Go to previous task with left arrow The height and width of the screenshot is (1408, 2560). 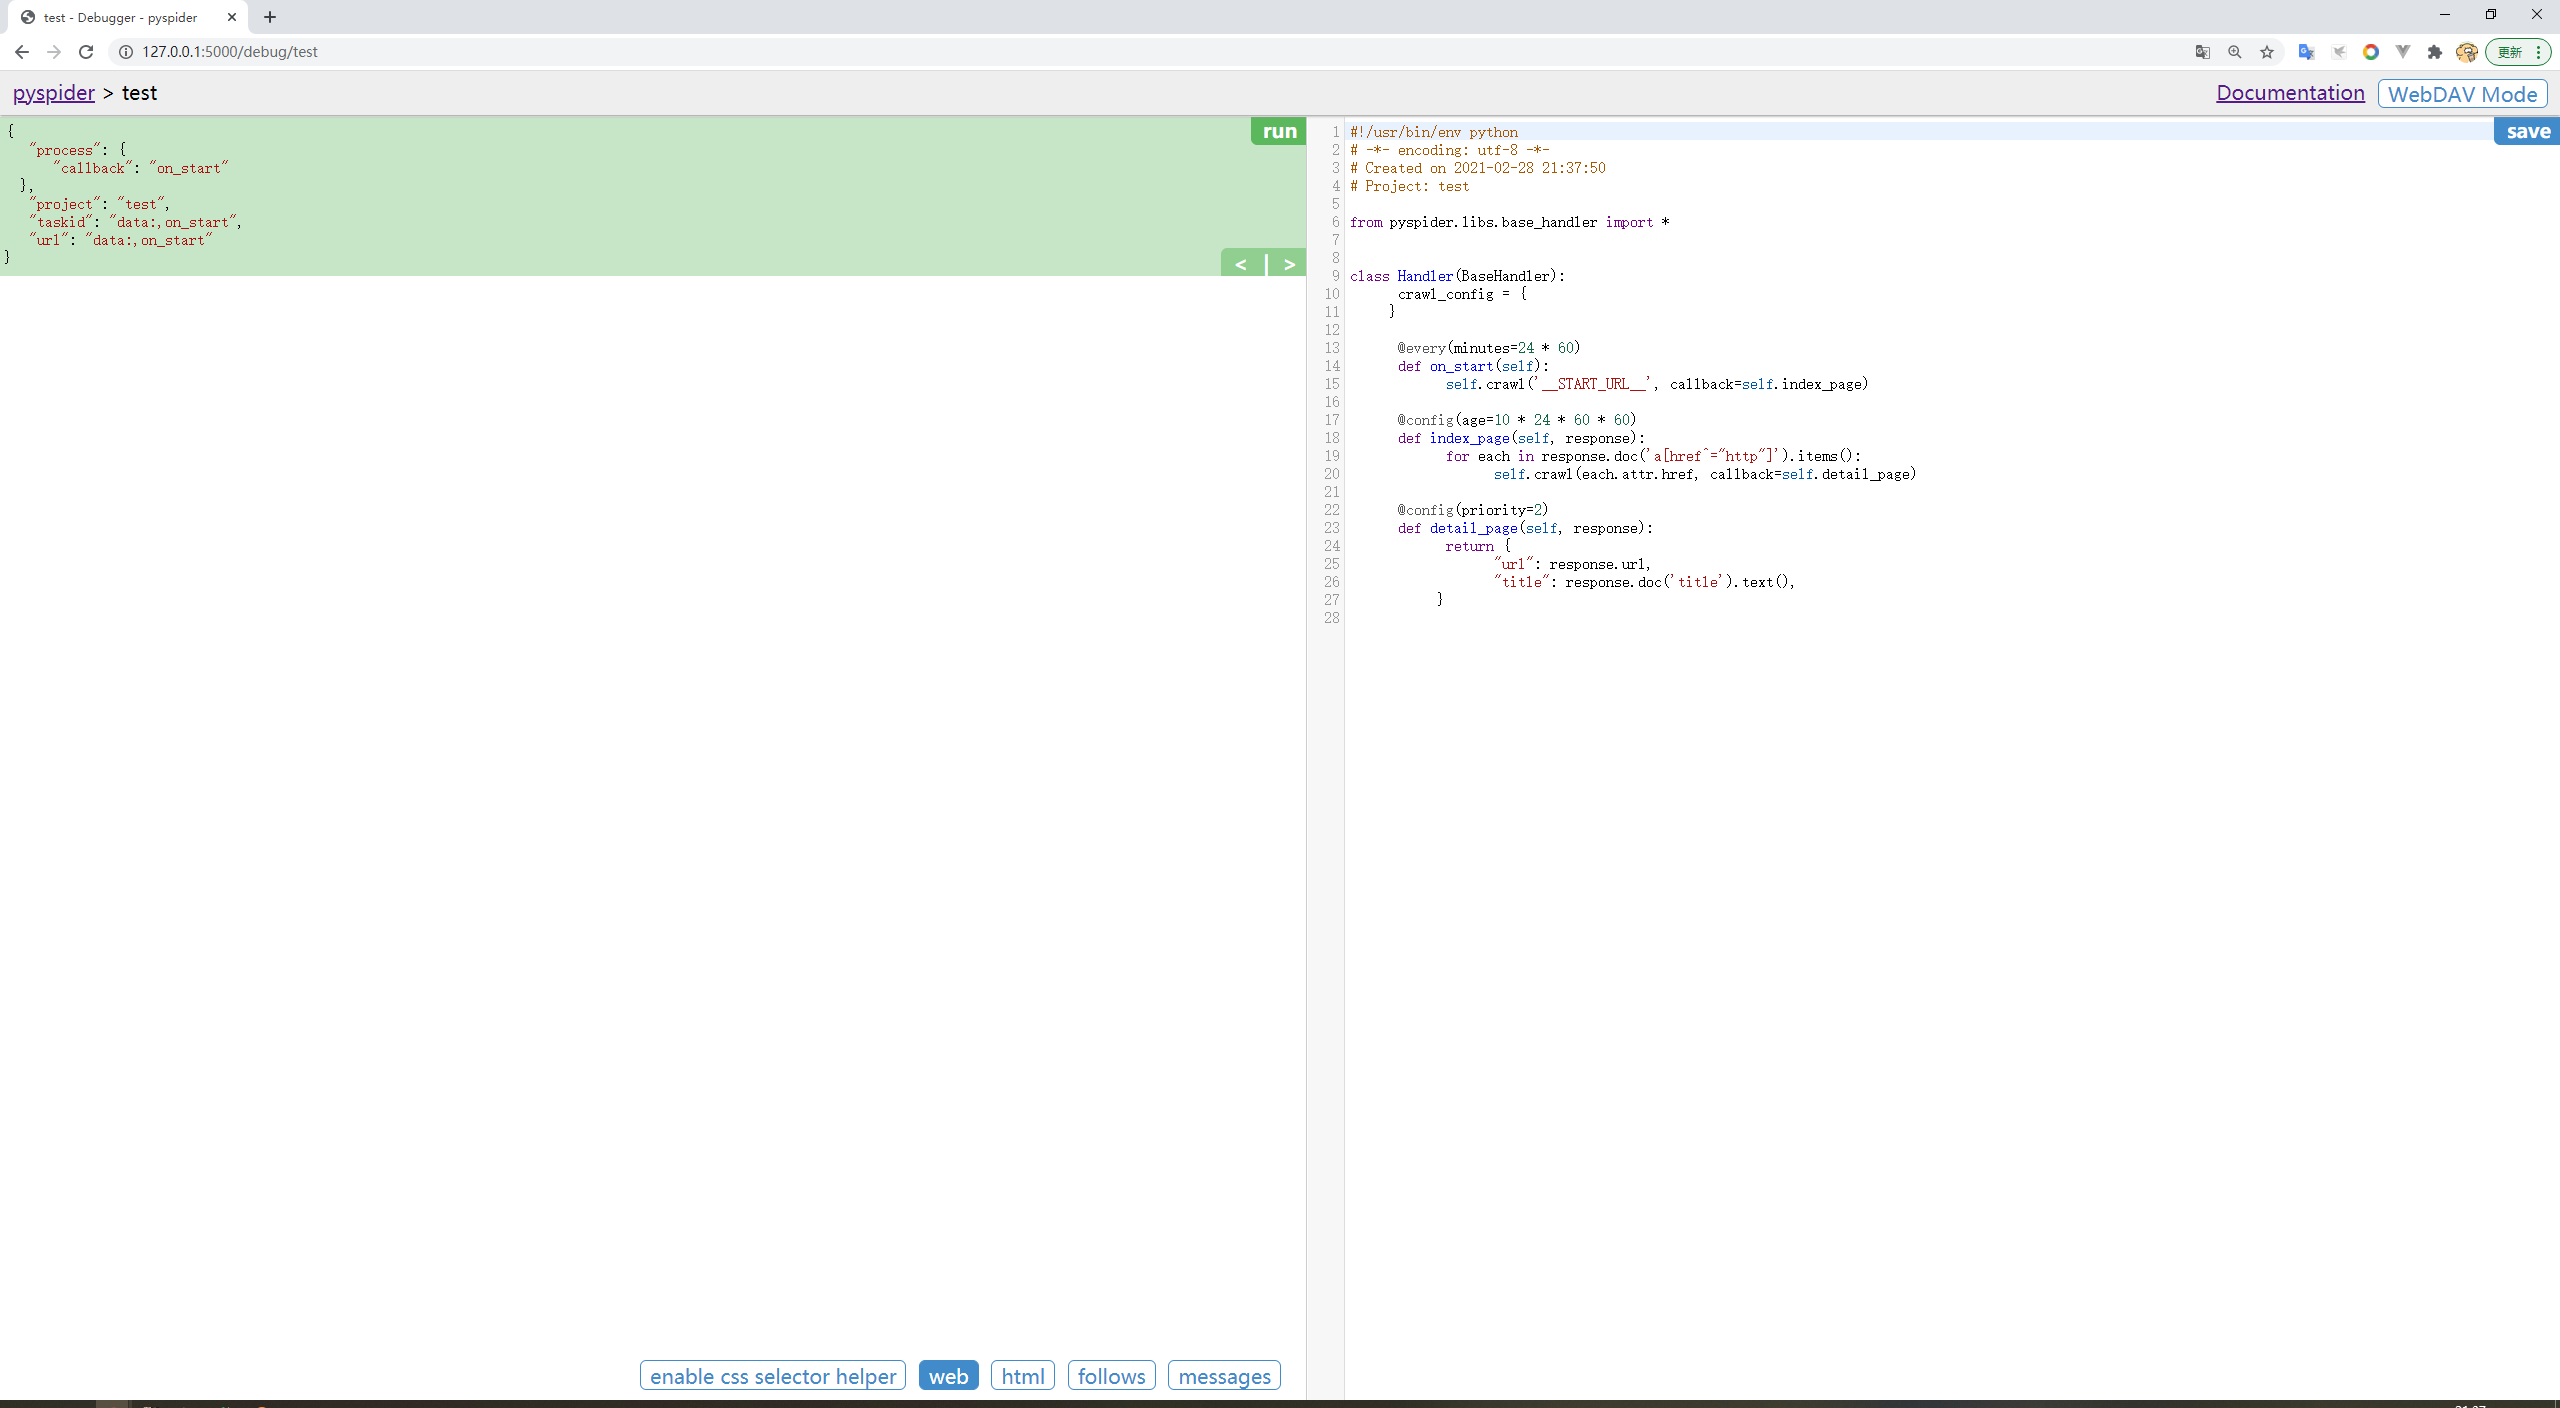1241,264
